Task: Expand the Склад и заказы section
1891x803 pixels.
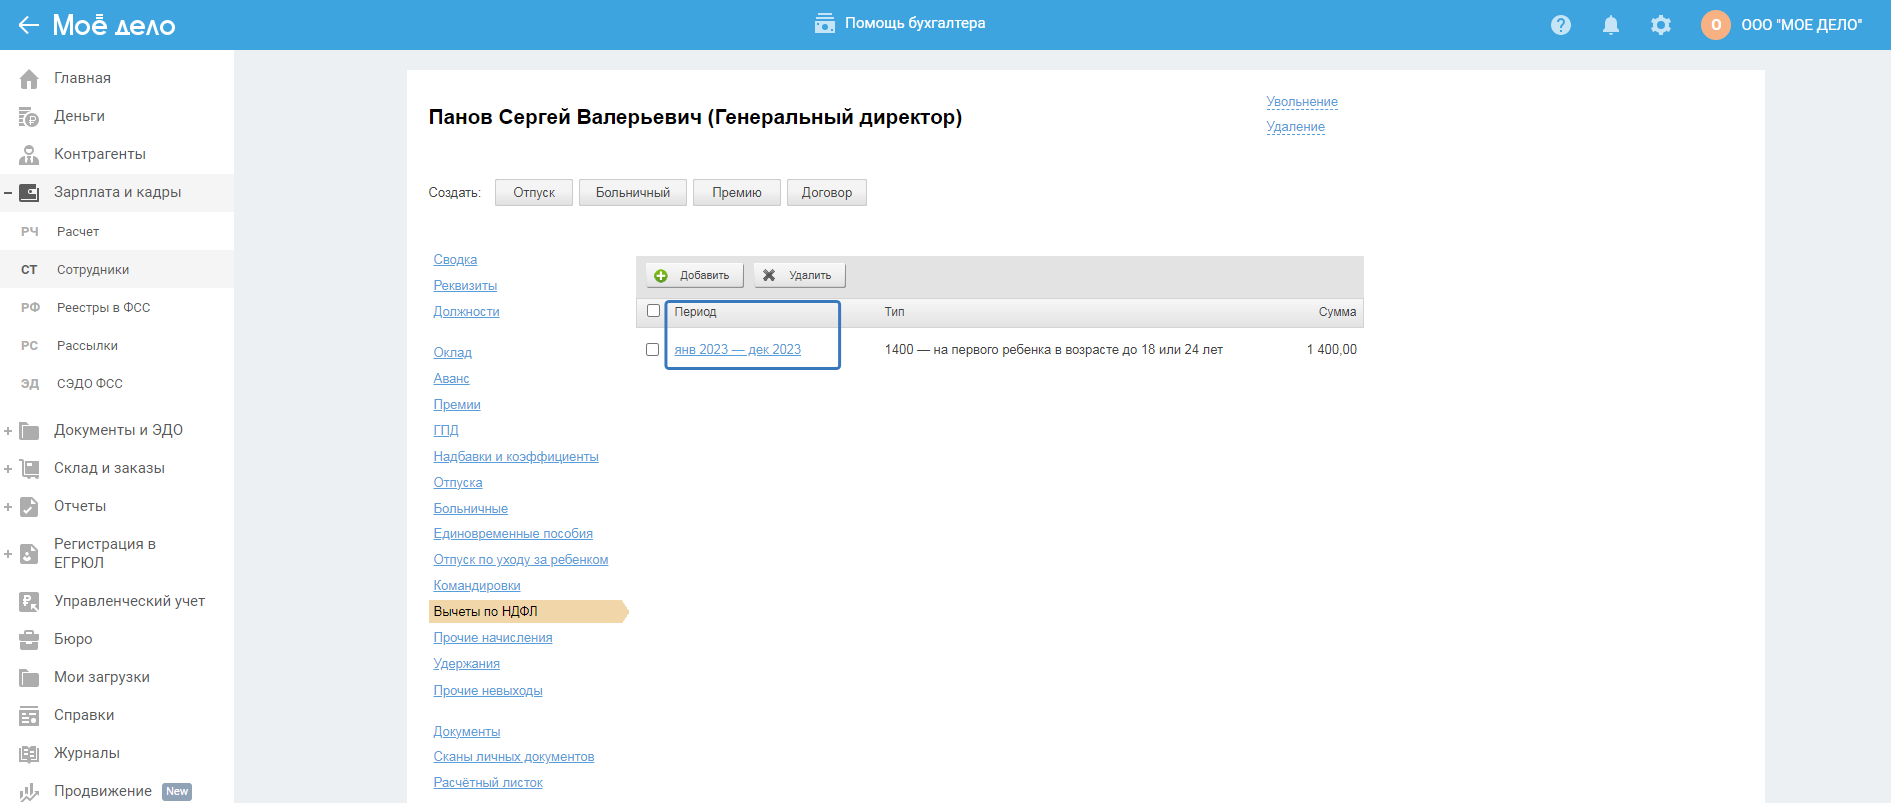Action: pos(8,469)
